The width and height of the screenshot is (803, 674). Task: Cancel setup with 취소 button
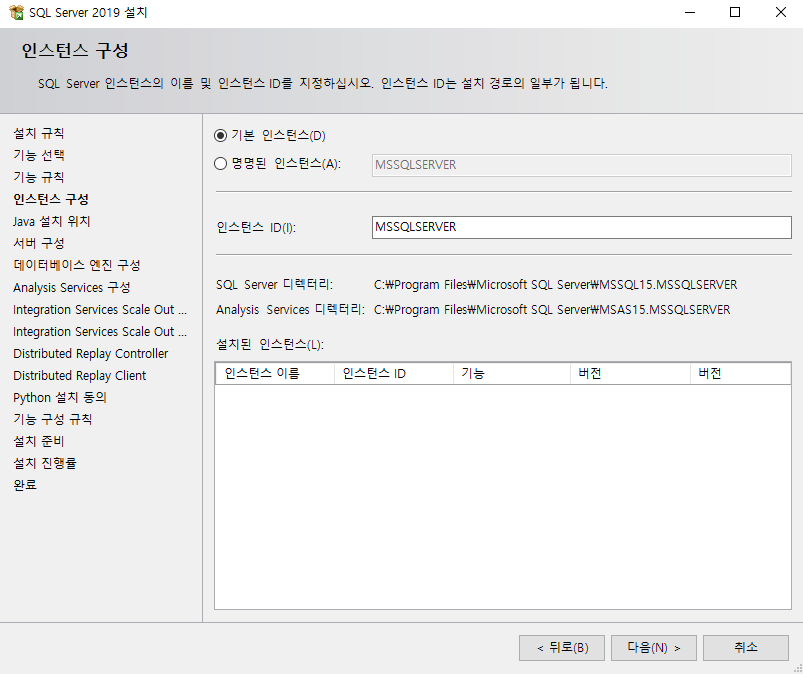point(746,648)
